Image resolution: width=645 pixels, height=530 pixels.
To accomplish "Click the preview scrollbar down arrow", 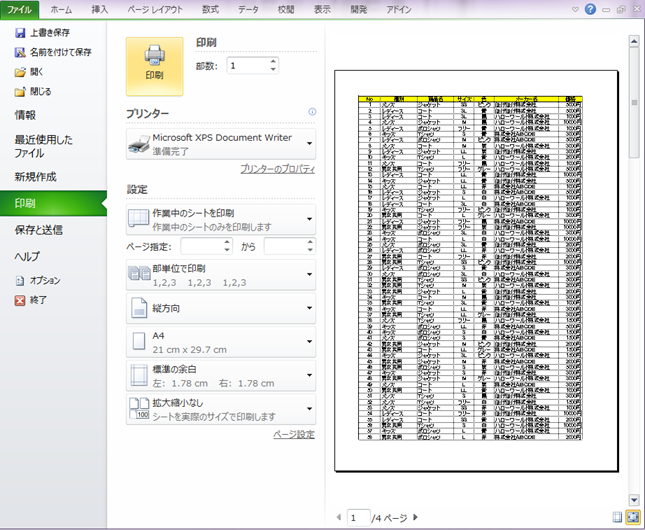I will pos(634,500).
